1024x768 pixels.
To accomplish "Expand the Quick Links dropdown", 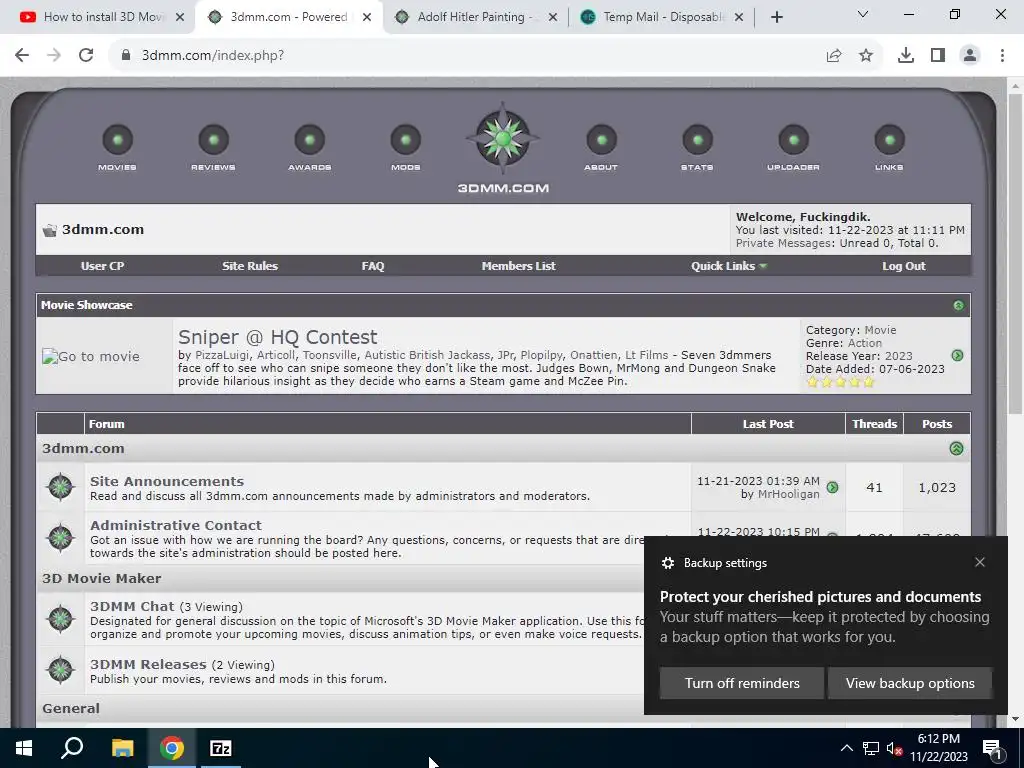I will 729,266.
